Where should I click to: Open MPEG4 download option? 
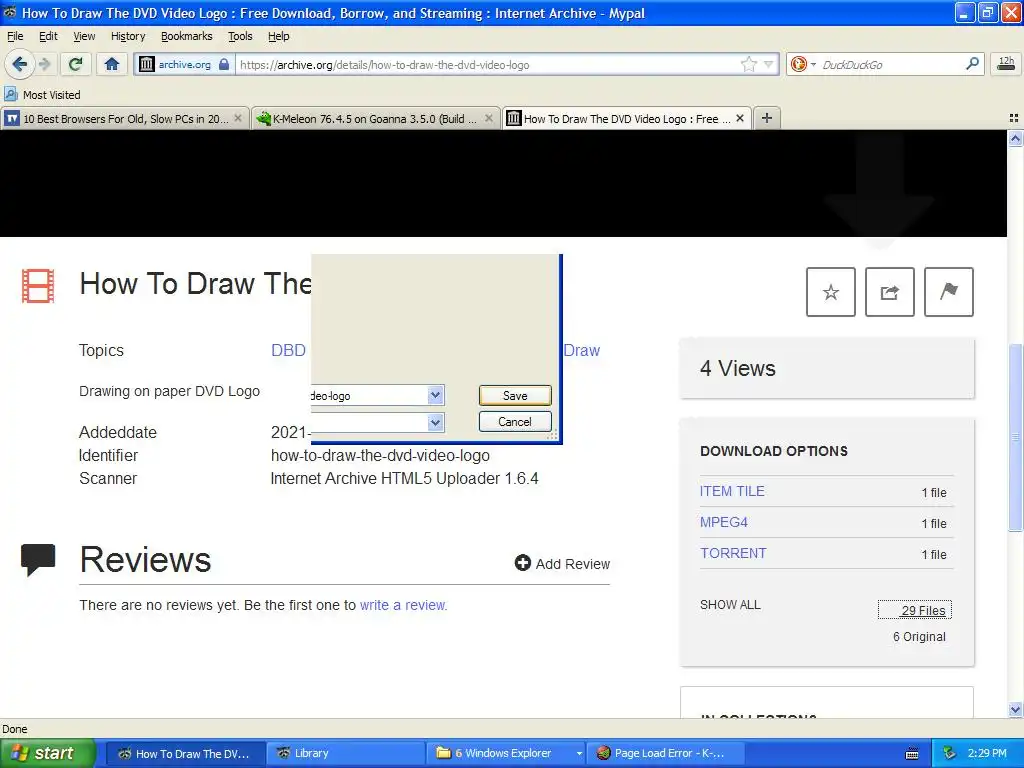pyautogui.click(x=724, y=522)
